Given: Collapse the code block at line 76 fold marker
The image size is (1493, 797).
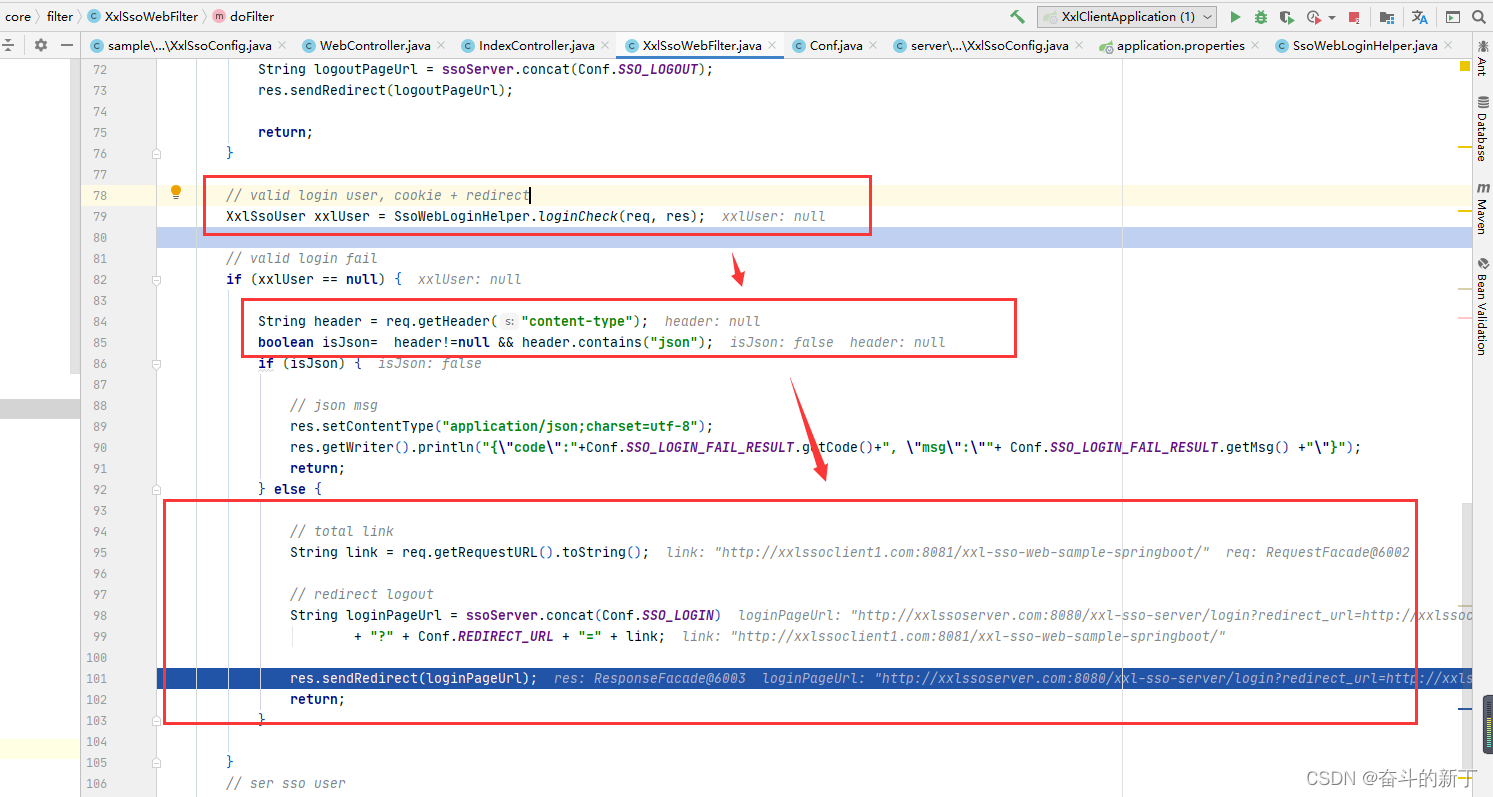Looking at the screenshot, I should (156, 154).
